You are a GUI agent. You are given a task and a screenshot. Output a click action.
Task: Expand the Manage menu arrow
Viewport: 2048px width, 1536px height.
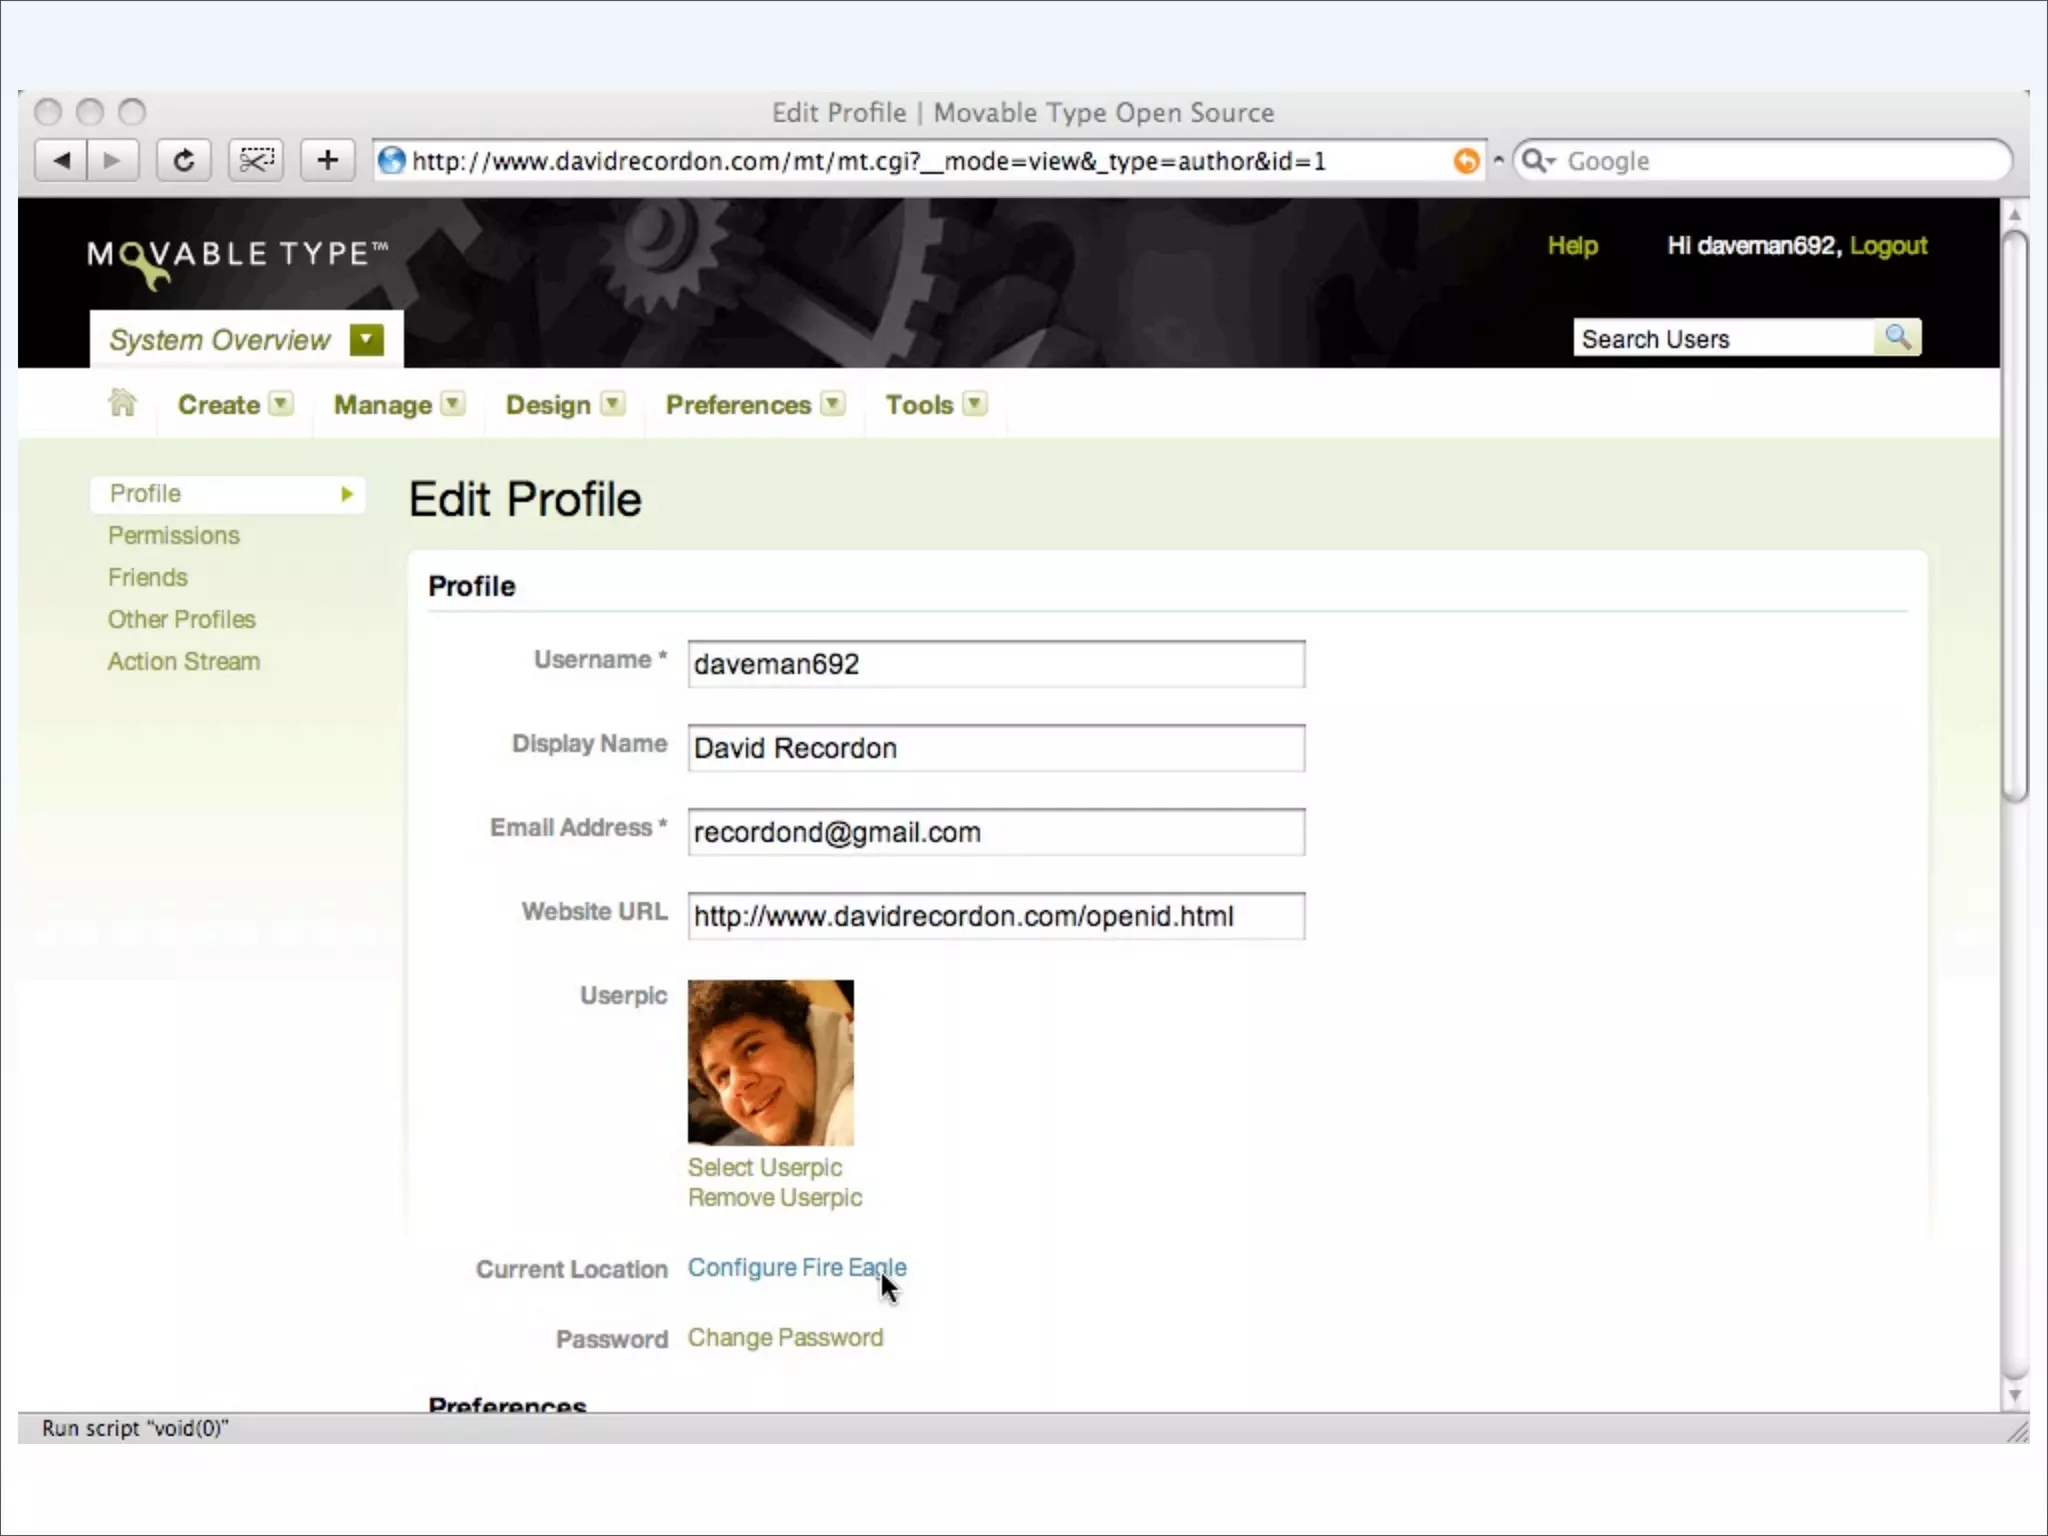click(x=453, y=404)
